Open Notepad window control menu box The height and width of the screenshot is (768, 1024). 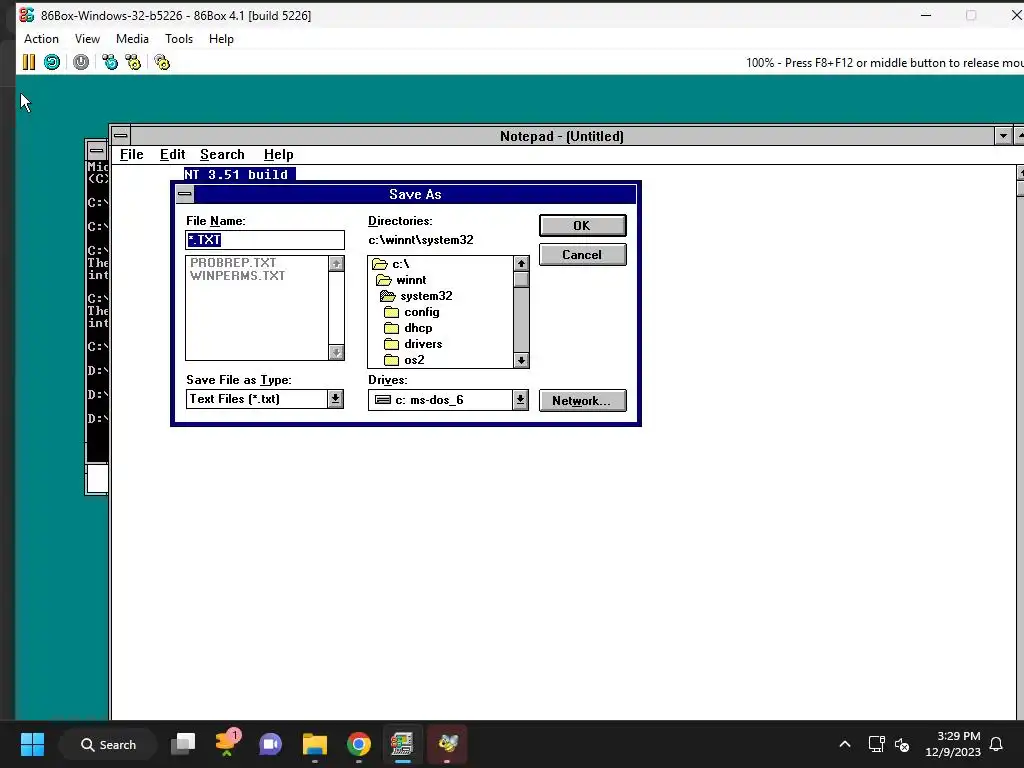pos(121,136)
